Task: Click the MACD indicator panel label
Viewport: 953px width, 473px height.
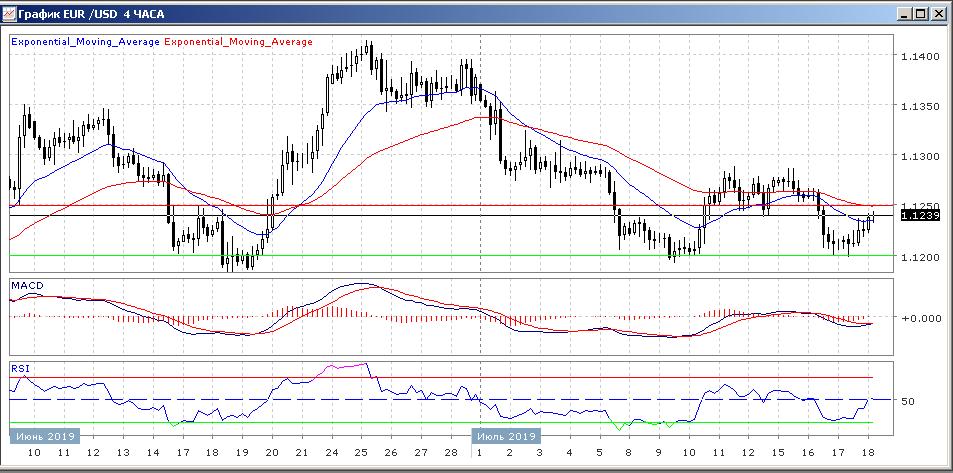Action: tap(26, 286)
